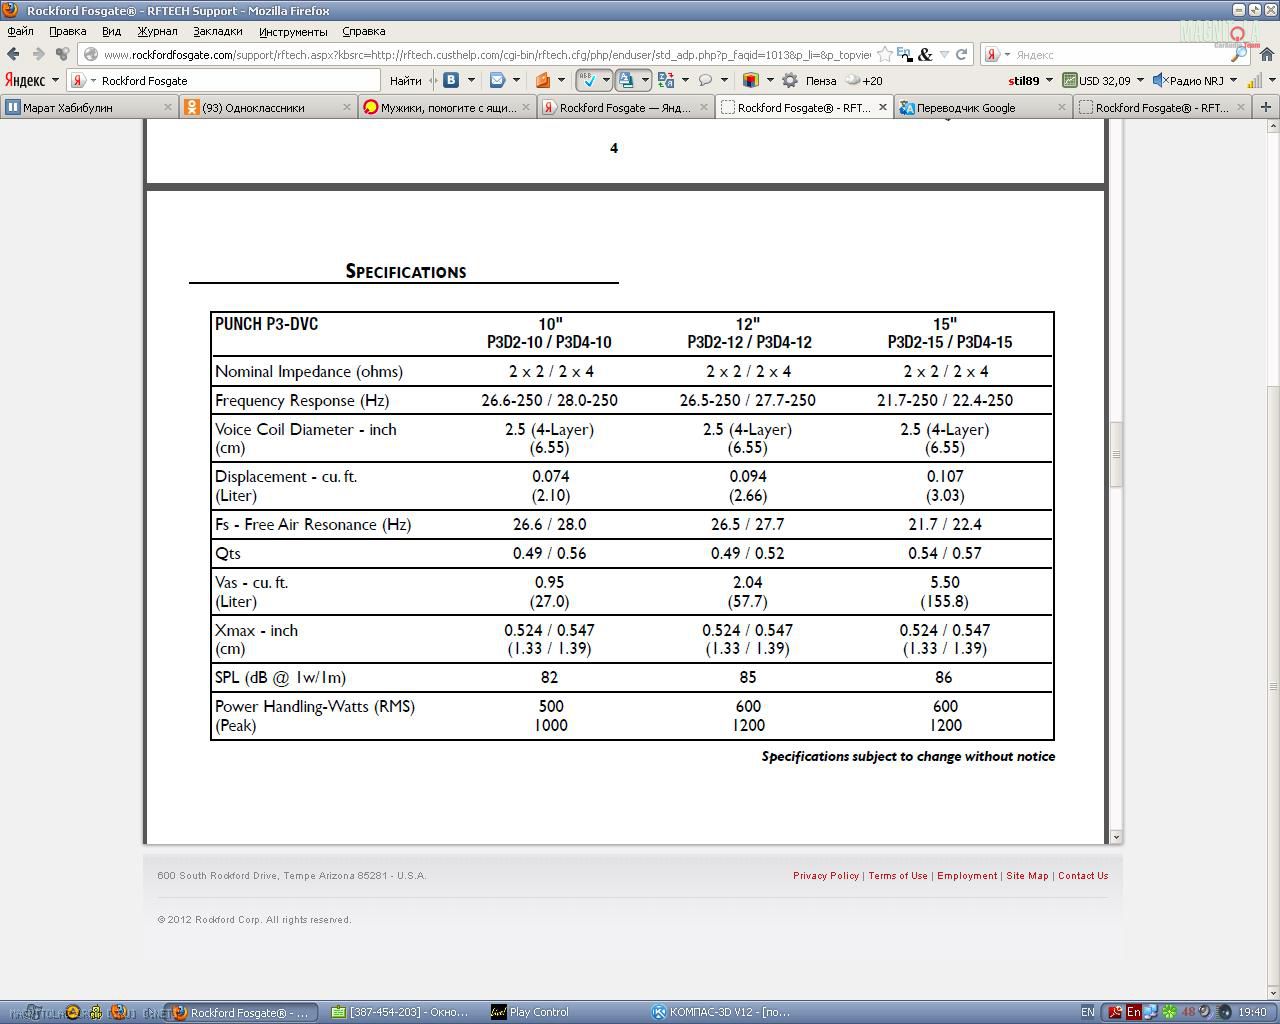Click the 19:40 system clock
The height and width of the screenshot is (1024, 1280).
coord(1252,1012)
